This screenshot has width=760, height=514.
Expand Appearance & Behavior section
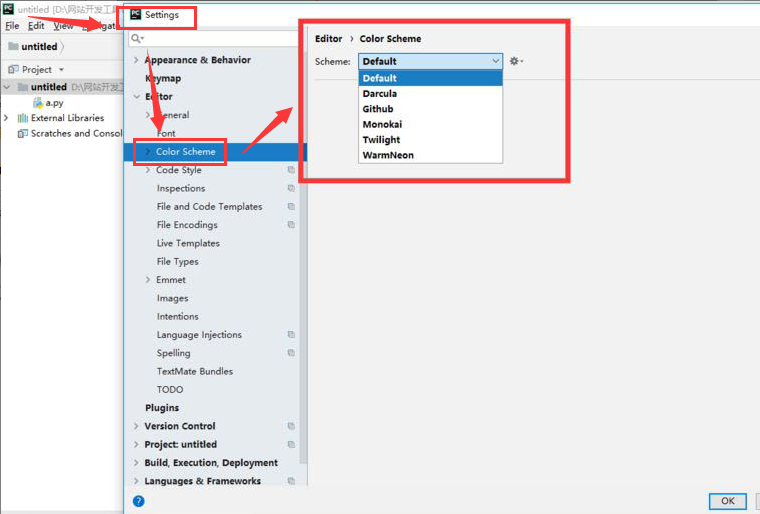136,60
